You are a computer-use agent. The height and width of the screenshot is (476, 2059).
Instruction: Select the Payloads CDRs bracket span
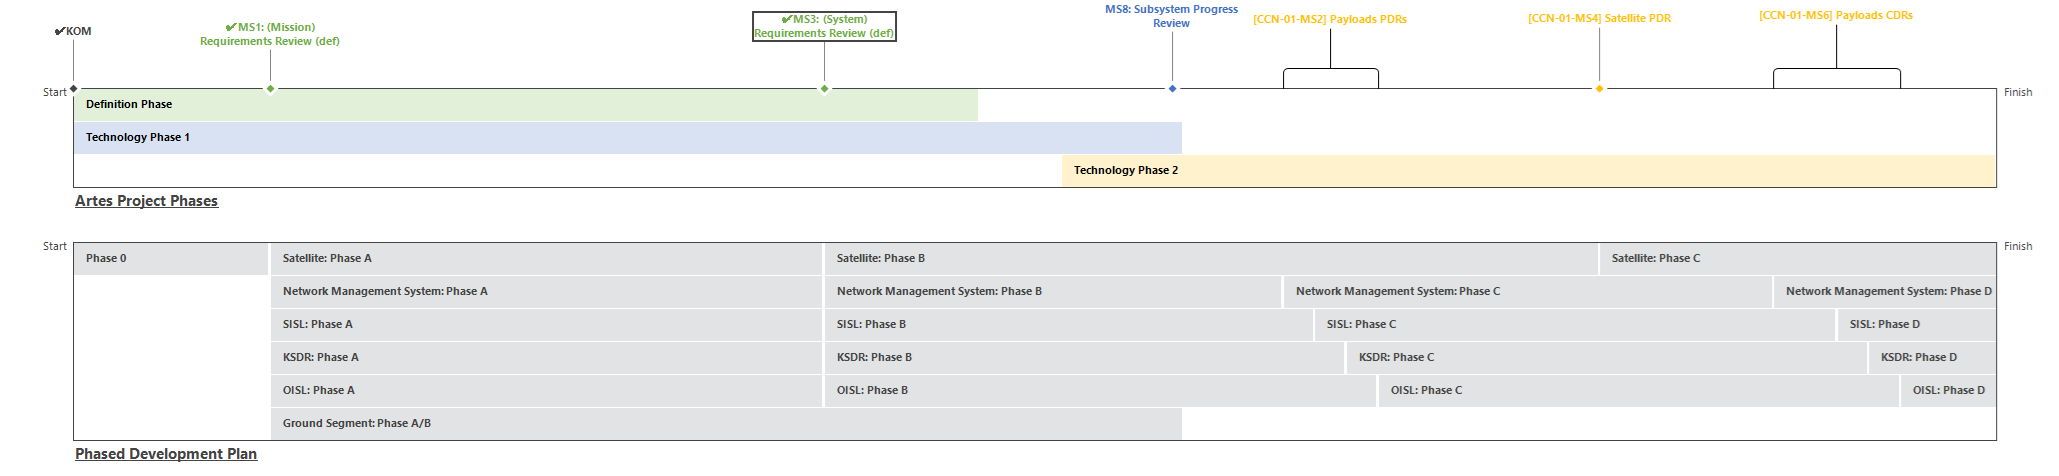(1837, 78)
